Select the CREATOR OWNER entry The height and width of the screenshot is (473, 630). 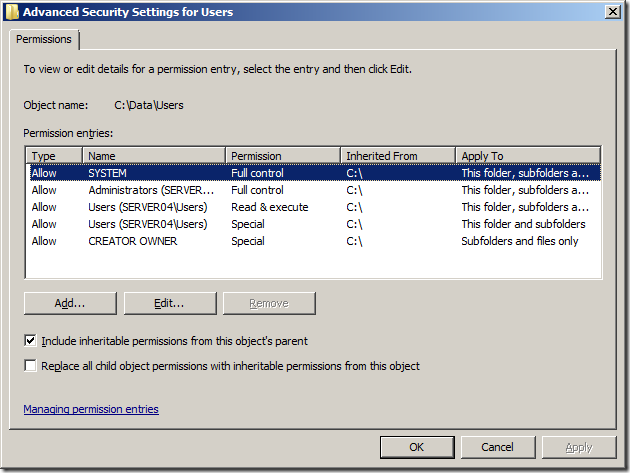click(135, 241)
